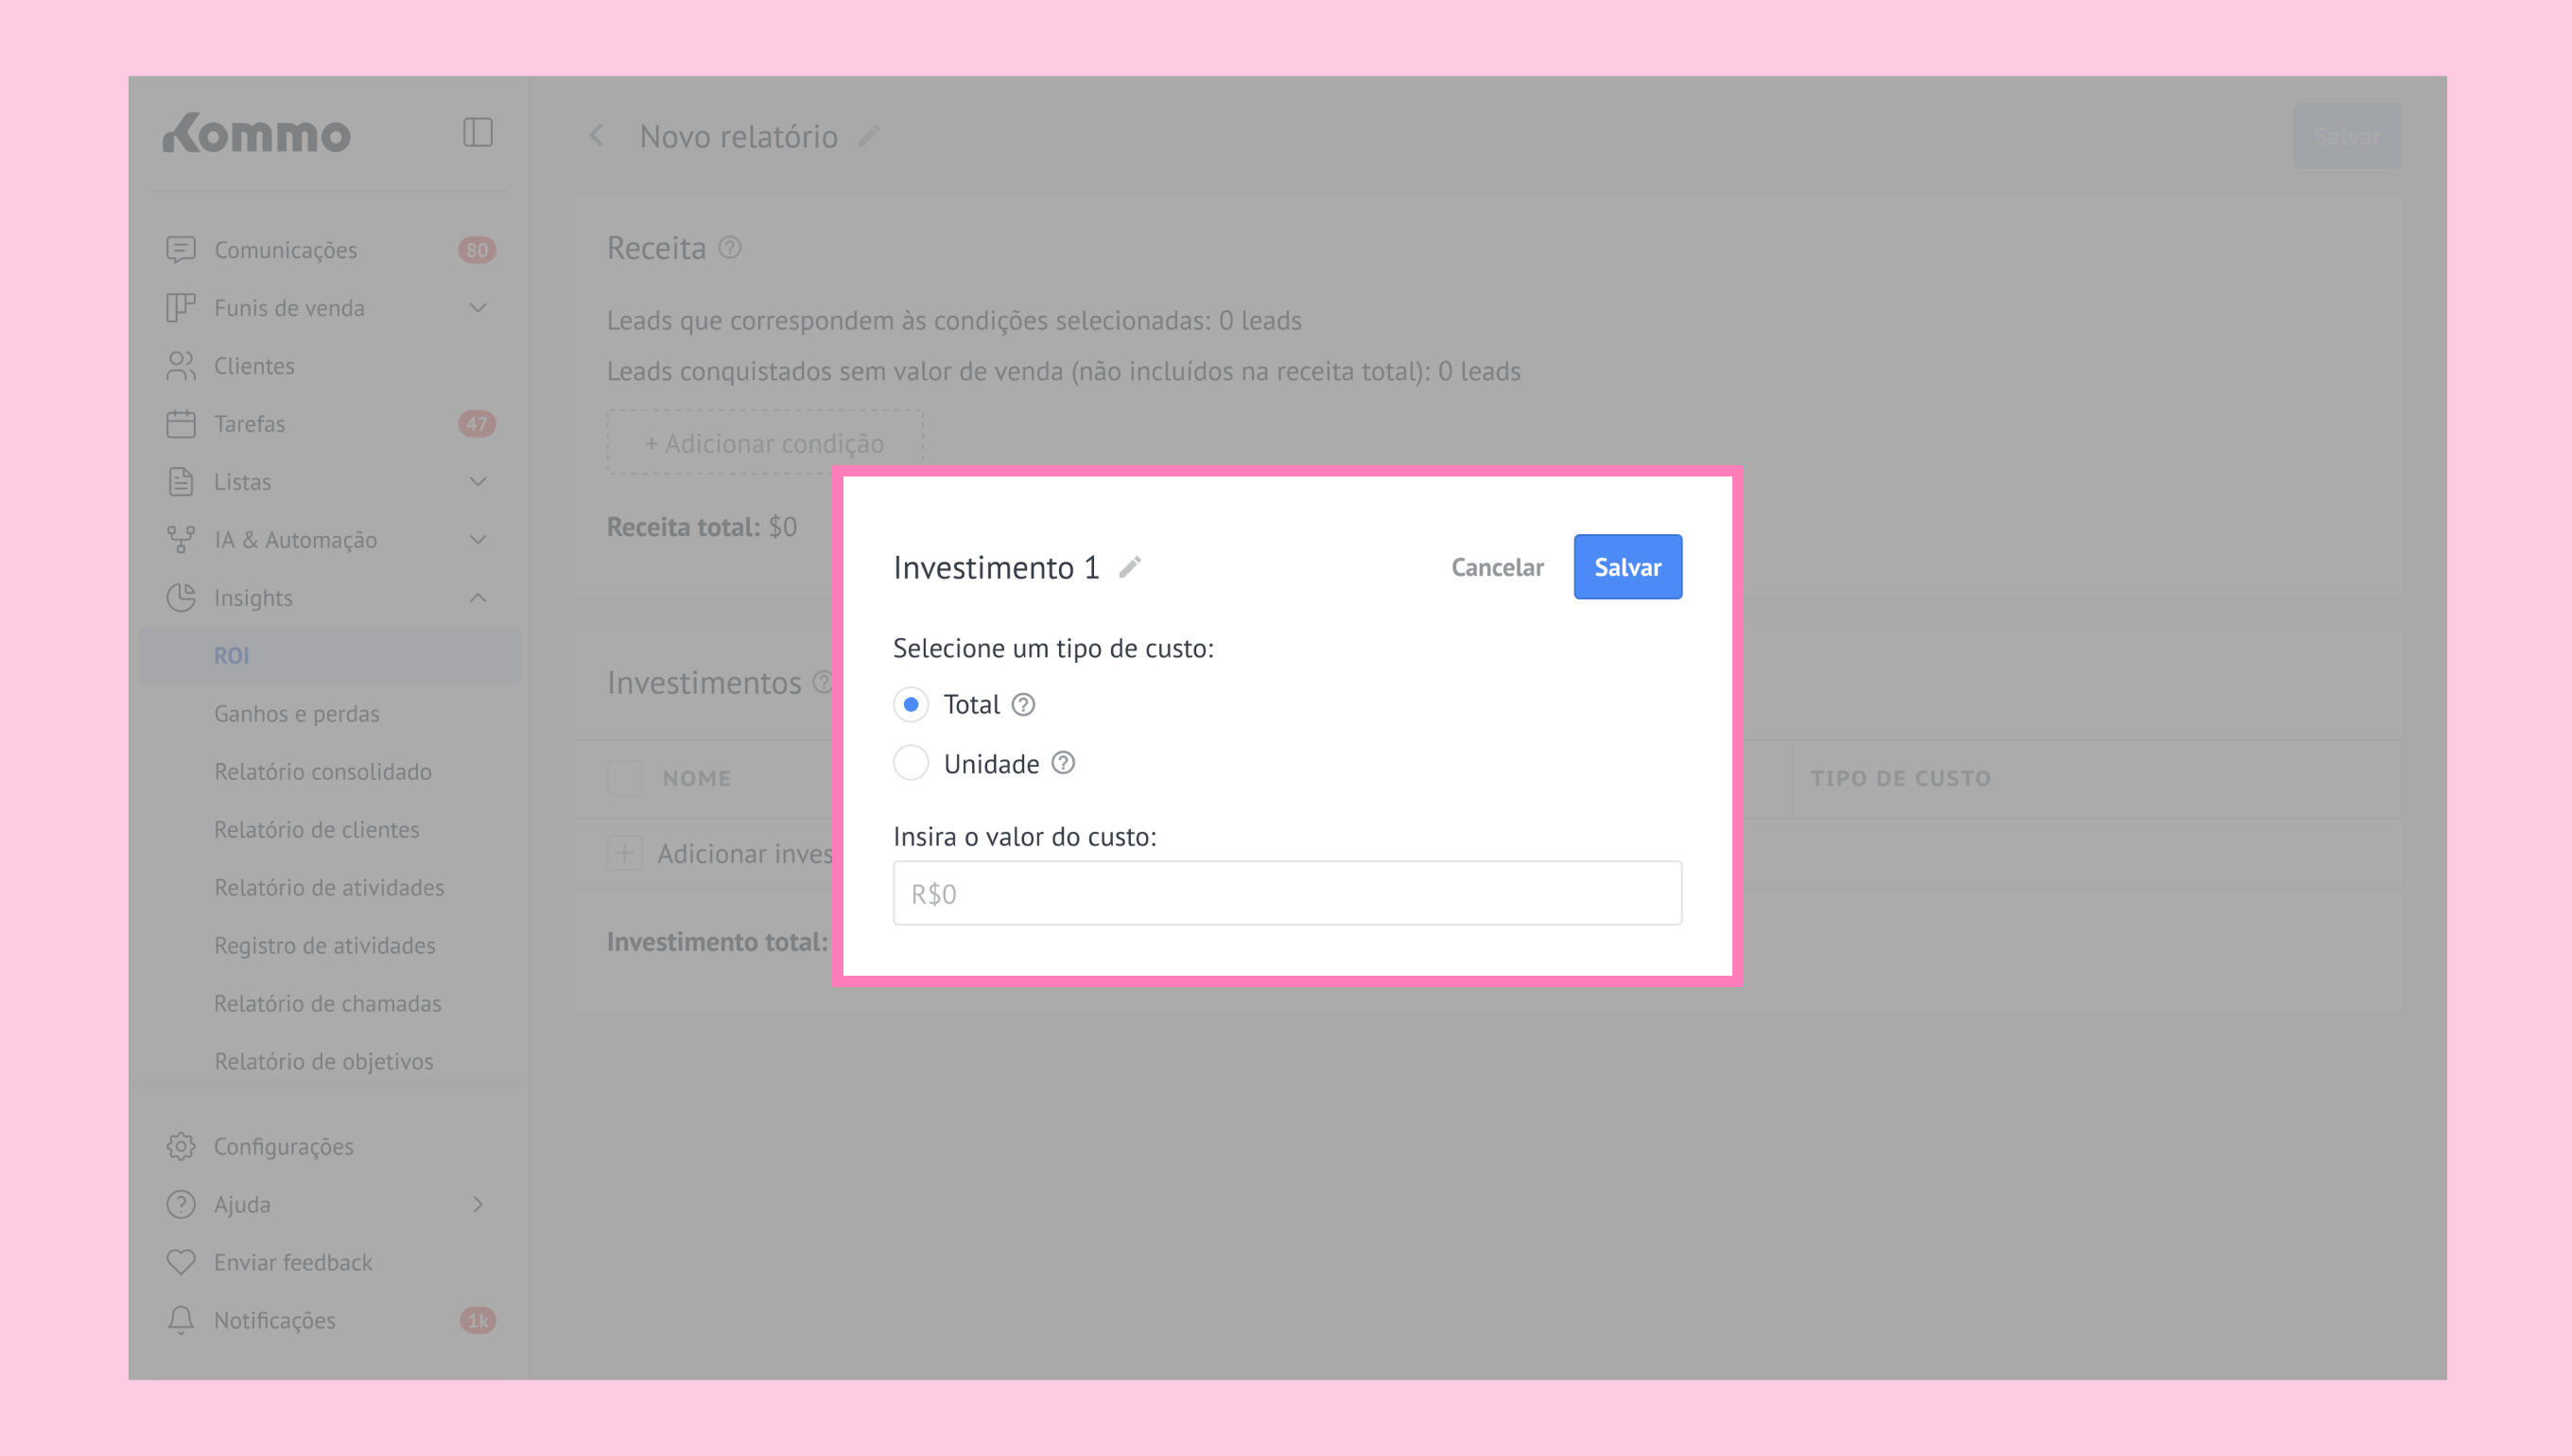Click the help icon next to Unidade
The height and width of the screenshot is (1456, 2572).
click(x=1062, y=764)
